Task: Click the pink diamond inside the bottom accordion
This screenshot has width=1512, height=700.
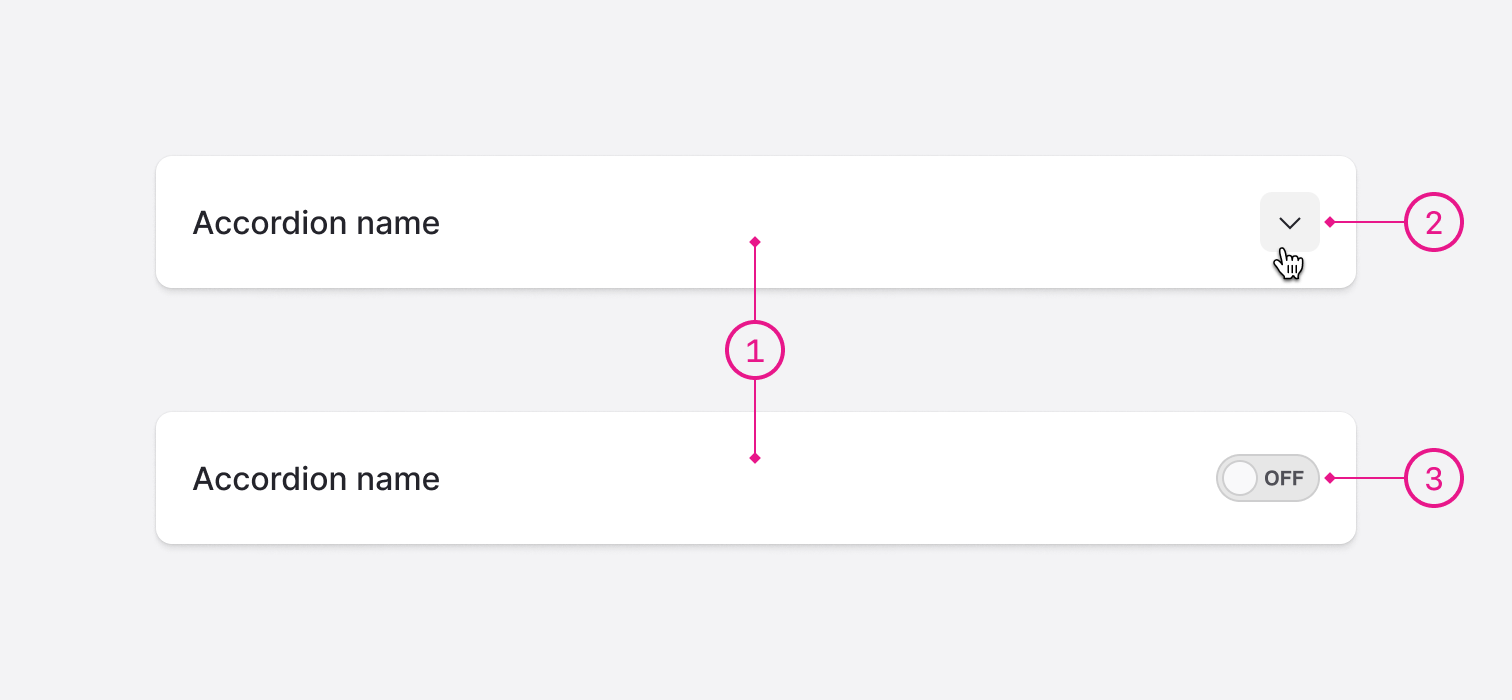Action: click(x=755, y=458)
